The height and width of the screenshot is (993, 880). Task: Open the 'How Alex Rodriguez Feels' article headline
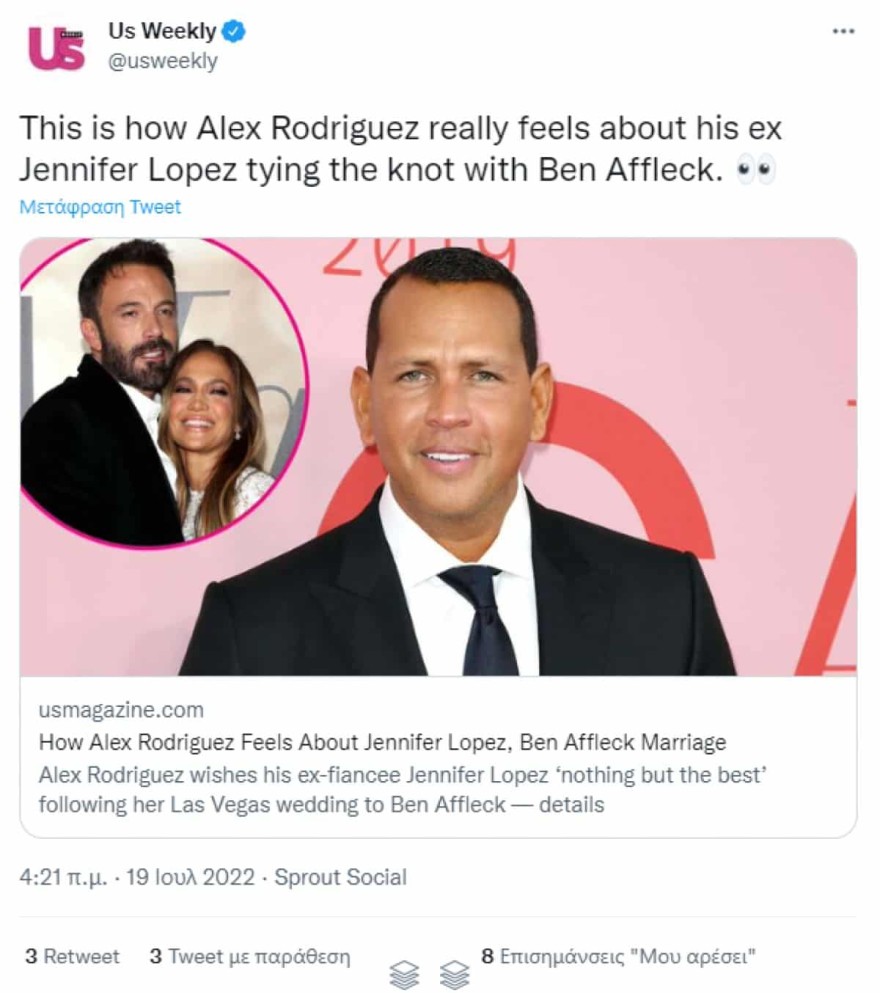click(x=382, y=743)
